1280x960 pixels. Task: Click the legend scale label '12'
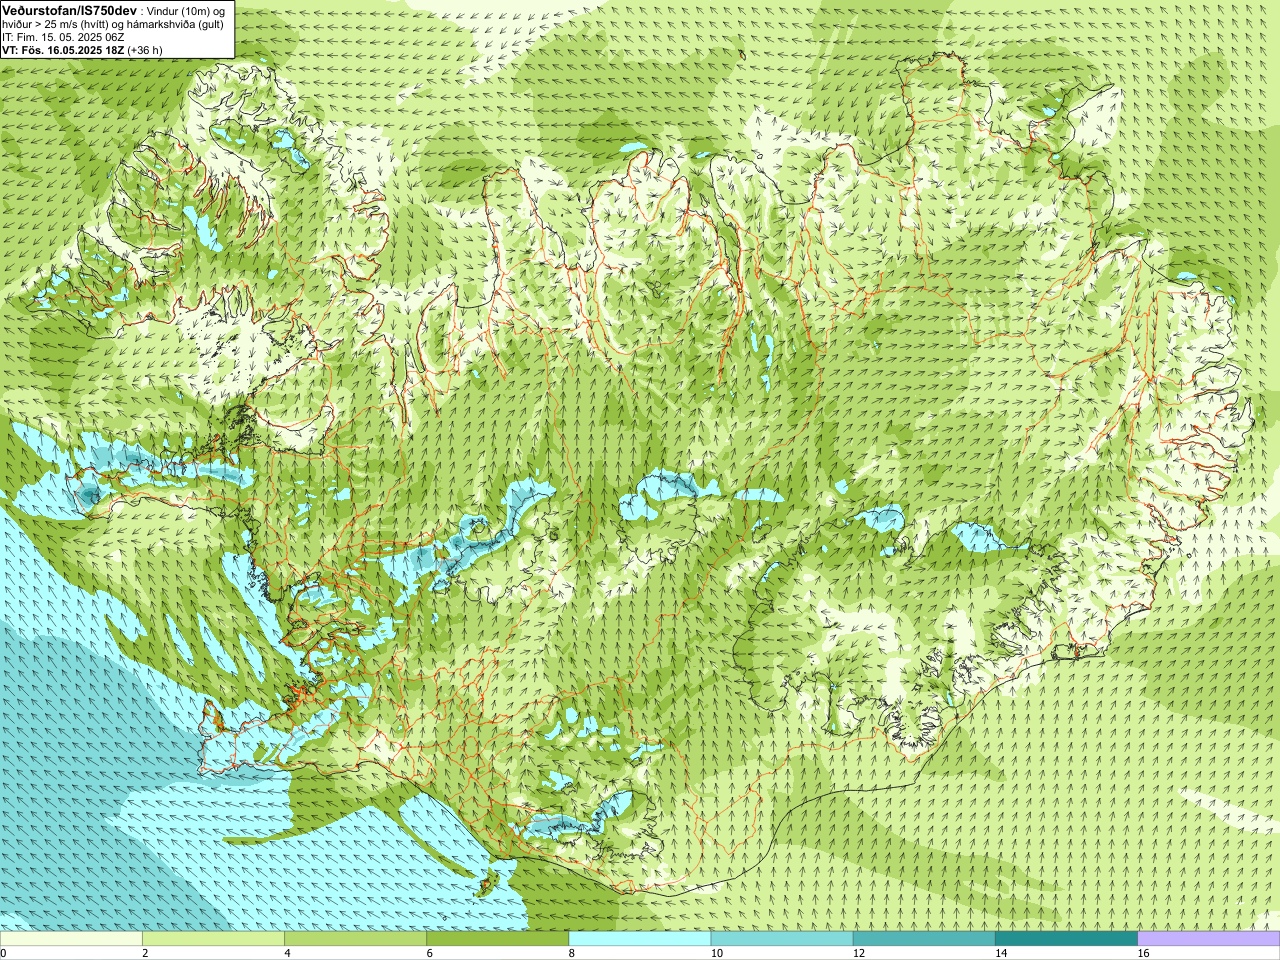[859, 953]
